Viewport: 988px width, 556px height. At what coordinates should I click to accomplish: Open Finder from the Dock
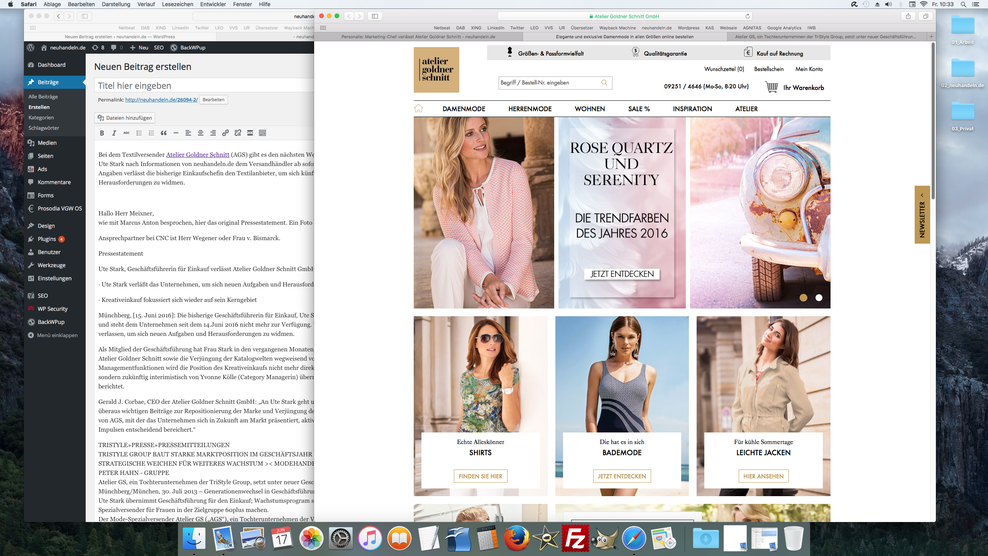(x=194, y=538)
